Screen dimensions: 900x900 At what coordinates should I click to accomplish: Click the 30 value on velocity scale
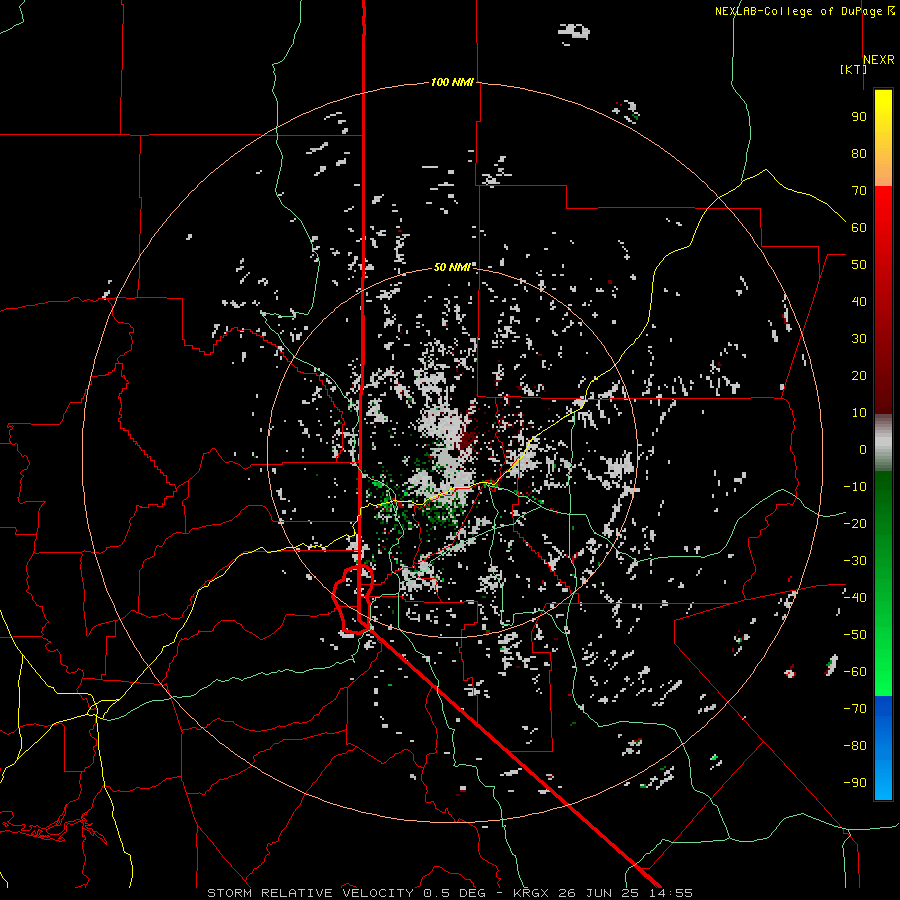point(859,338)
